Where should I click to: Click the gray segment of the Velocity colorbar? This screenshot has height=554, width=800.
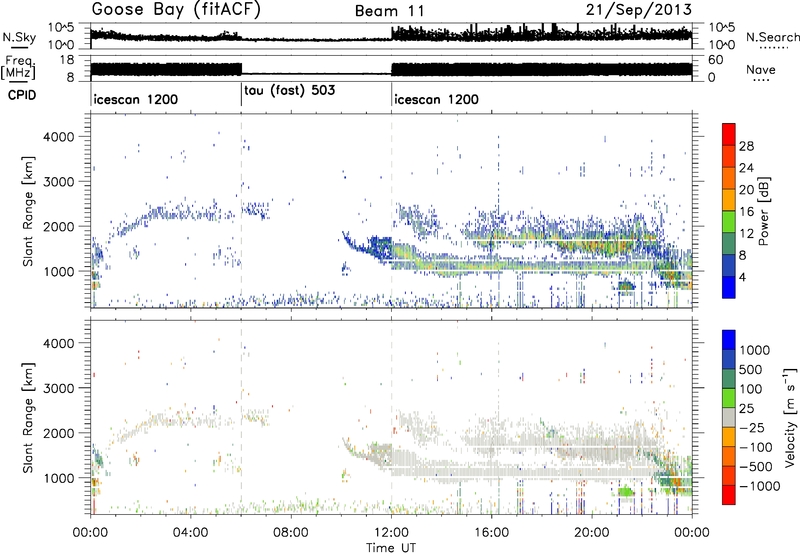click(x=729, y=418)
